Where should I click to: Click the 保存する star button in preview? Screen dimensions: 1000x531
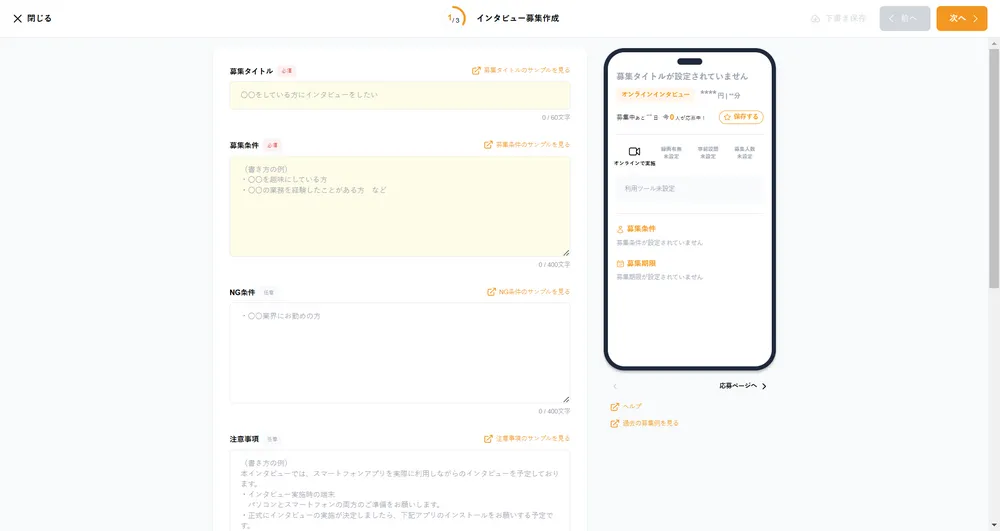741,117
